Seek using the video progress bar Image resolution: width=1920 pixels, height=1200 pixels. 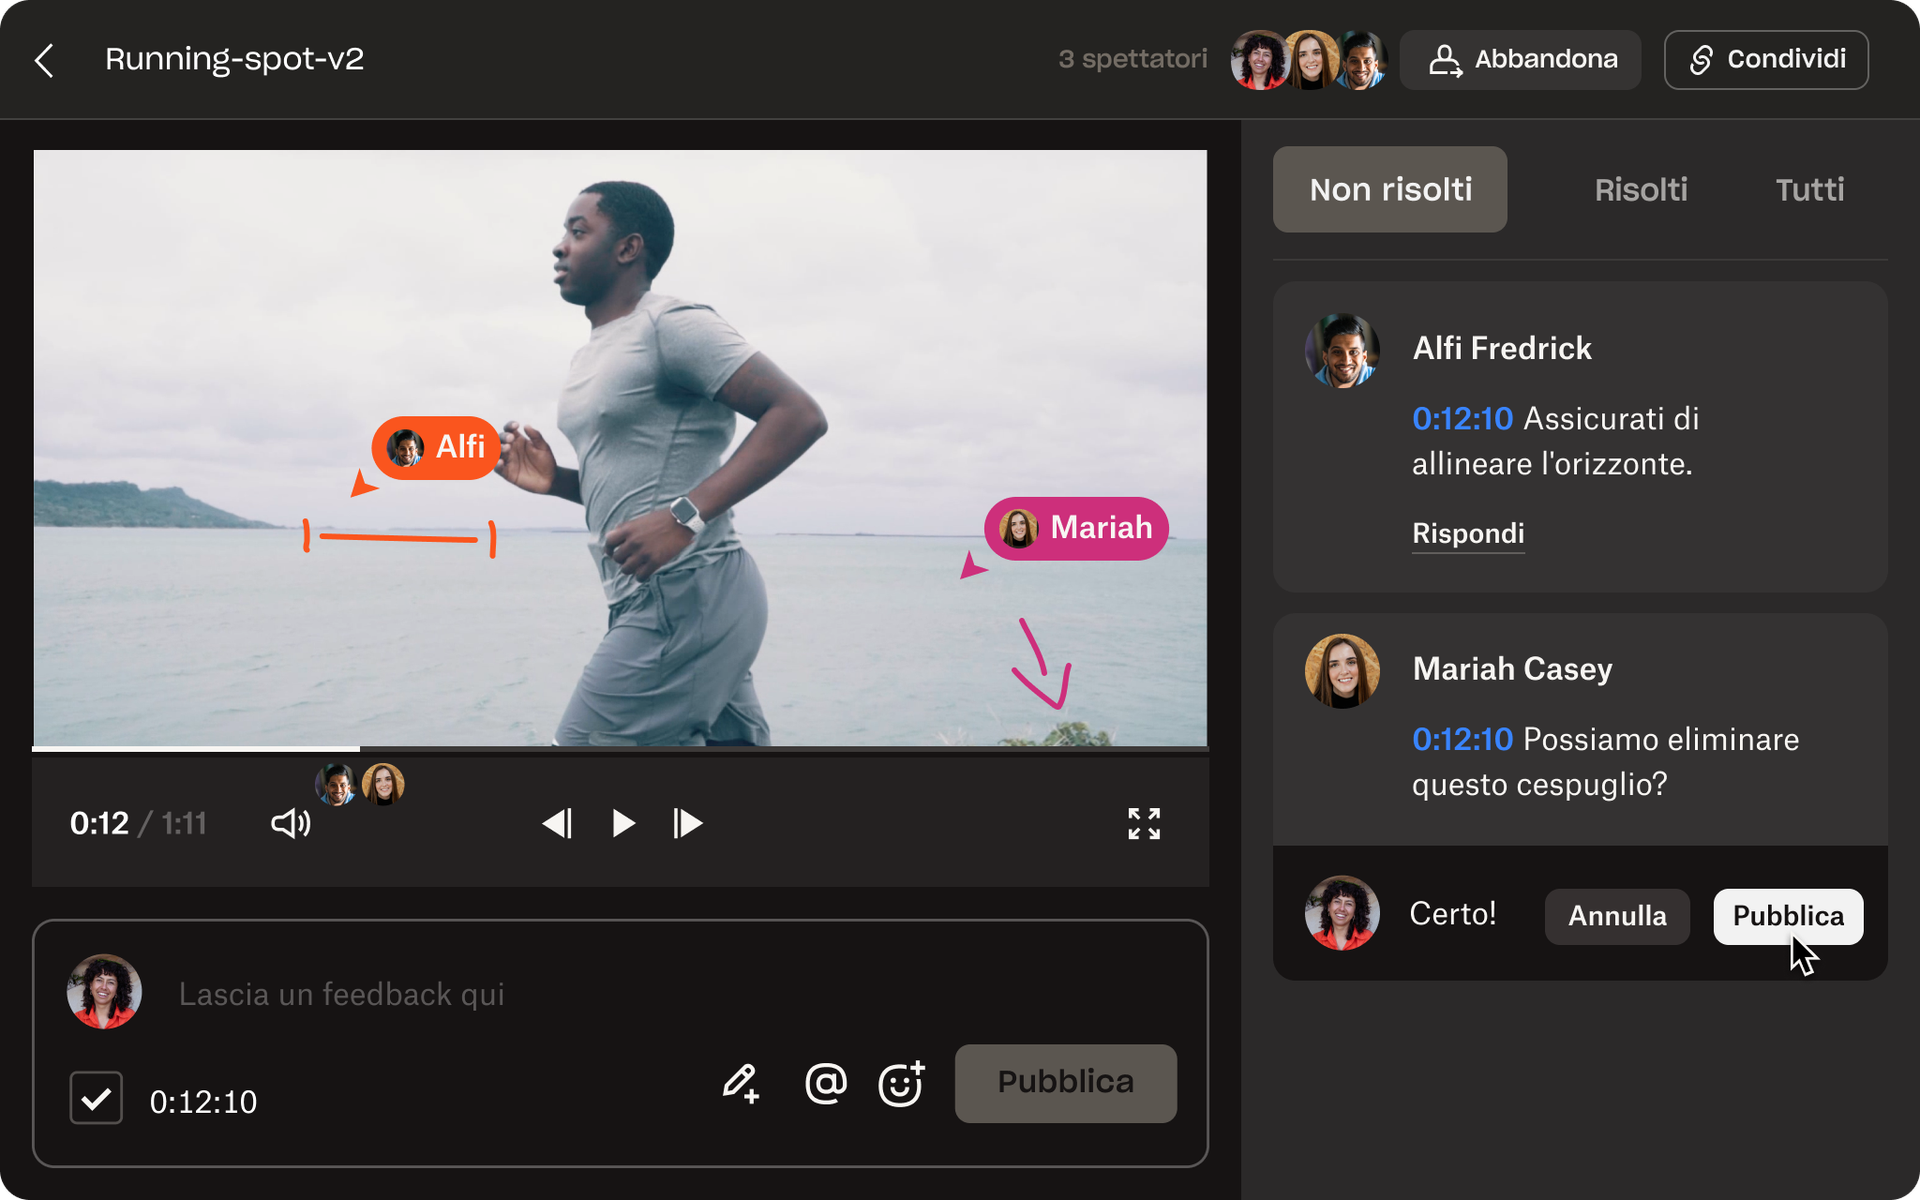620,748
